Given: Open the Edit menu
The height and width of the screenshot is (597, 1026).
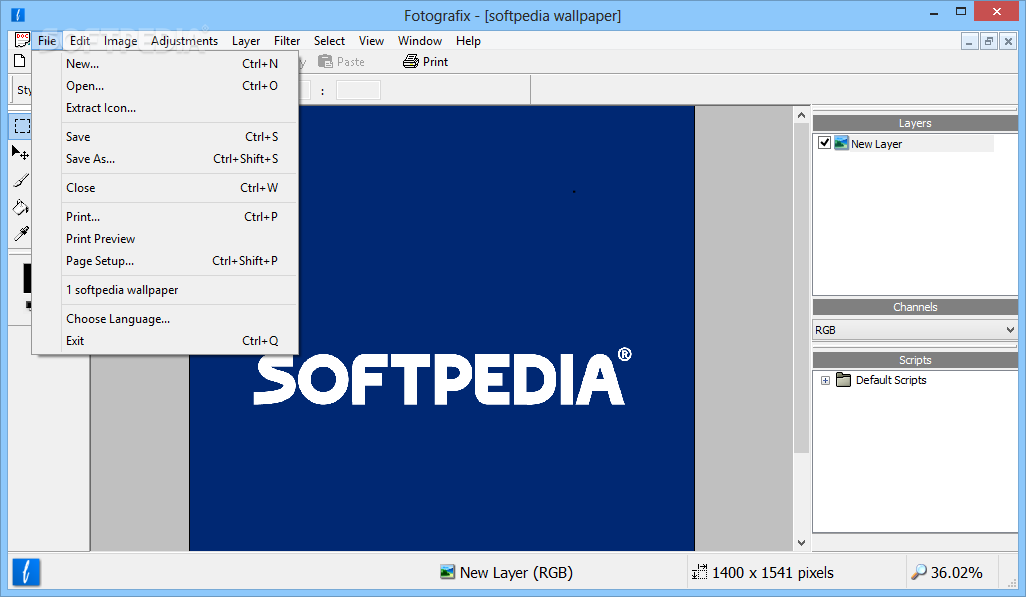Looking at the screenshot, I should coord(80,41).
